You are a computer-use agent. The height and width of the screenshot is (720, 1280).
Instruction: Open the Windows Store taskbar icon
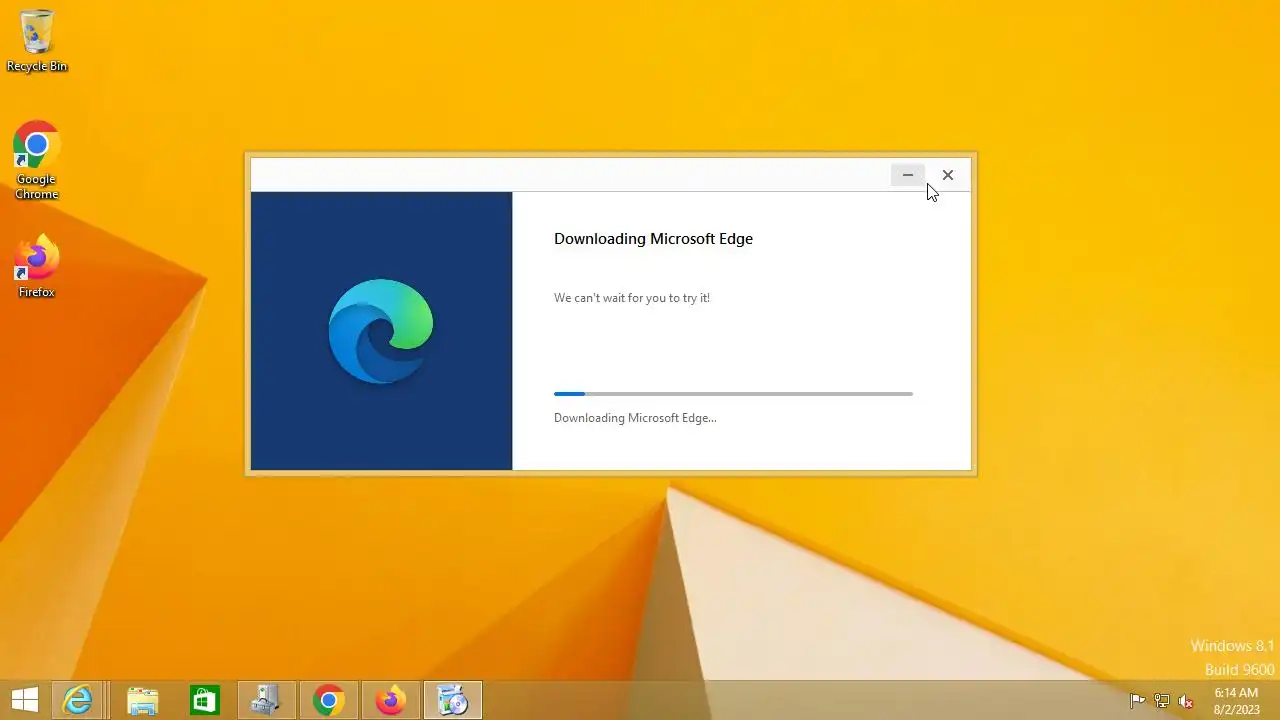(205, 700)
